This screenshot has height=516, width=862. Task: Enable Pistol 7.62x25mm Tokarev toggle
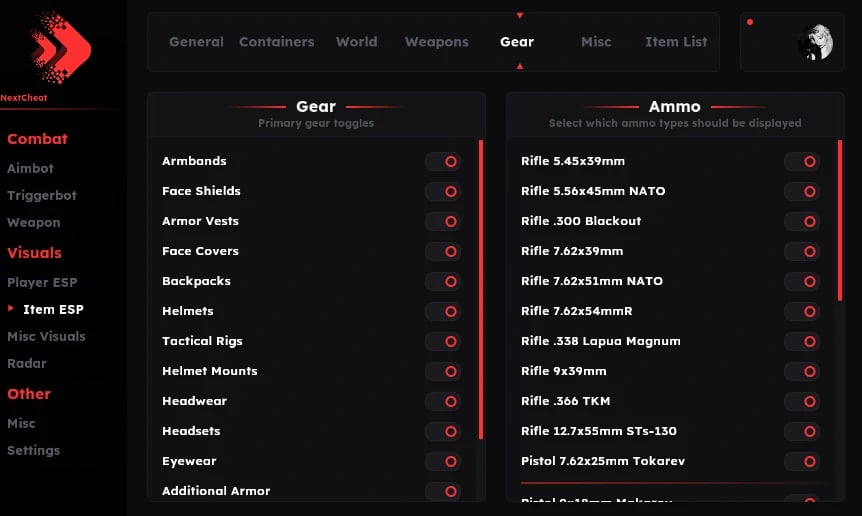[x=802, y=461]
